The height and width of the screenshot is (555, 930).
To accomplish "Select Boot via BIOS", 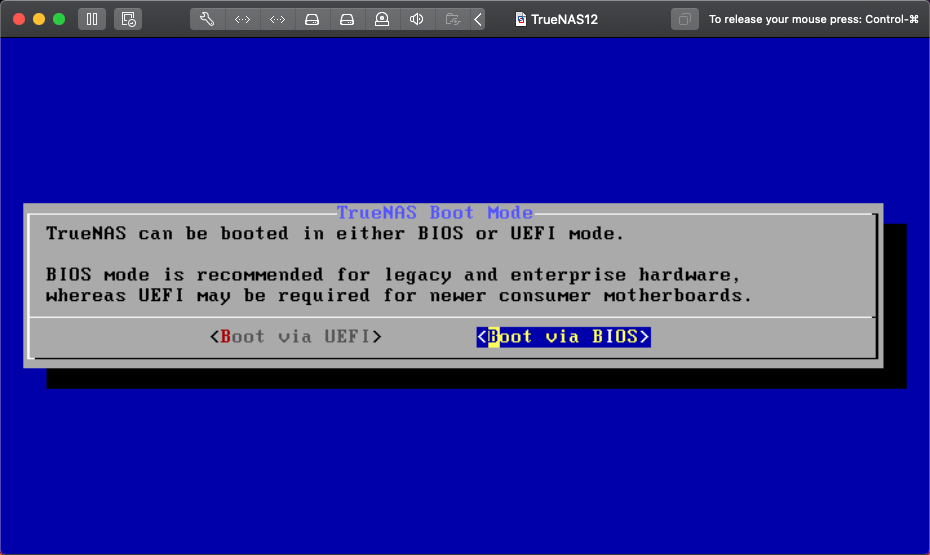I will pyautogui.click(x=563, y=336).
